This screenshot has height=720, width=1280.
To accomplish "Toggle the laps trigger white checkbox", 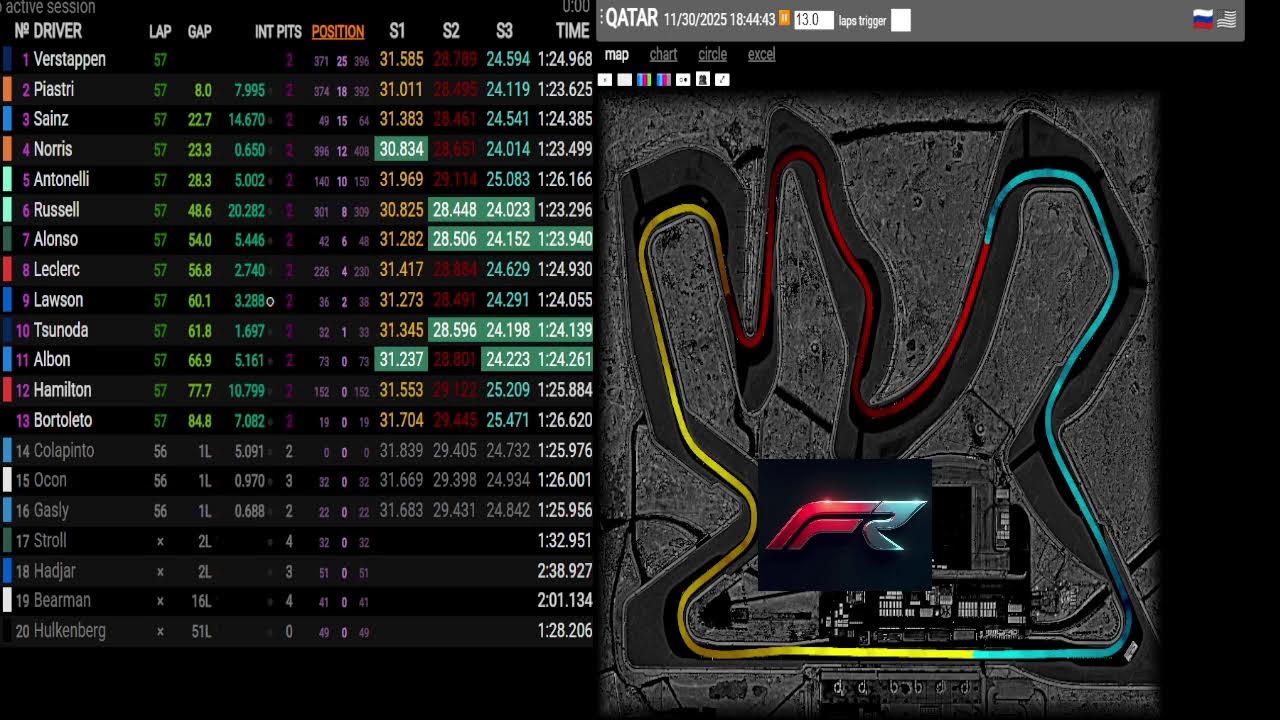I will pyautogui.click(x=900, y=20).
